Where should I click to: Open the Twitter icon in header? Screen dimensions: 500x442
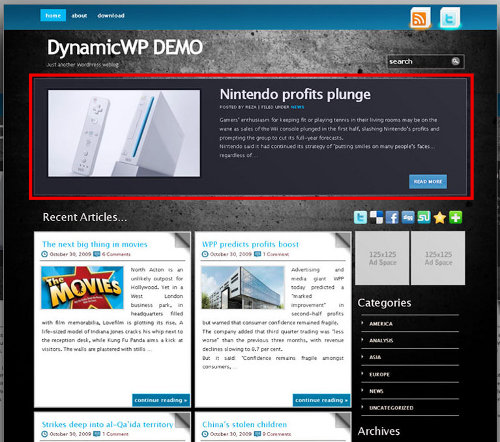449,18
